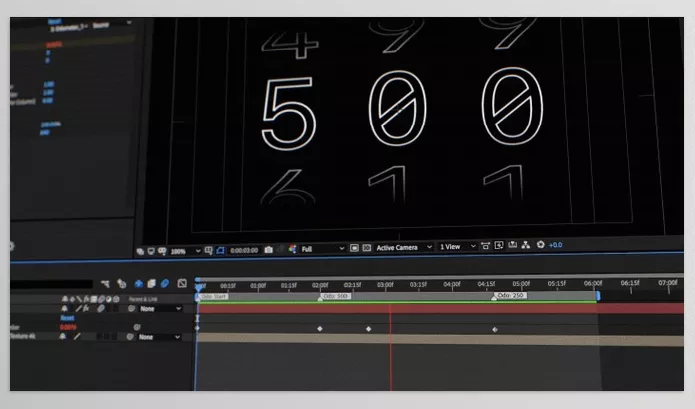Click the Odo: 500 composition marker
Screen dimensions: 695x409
tap(335, 296)
